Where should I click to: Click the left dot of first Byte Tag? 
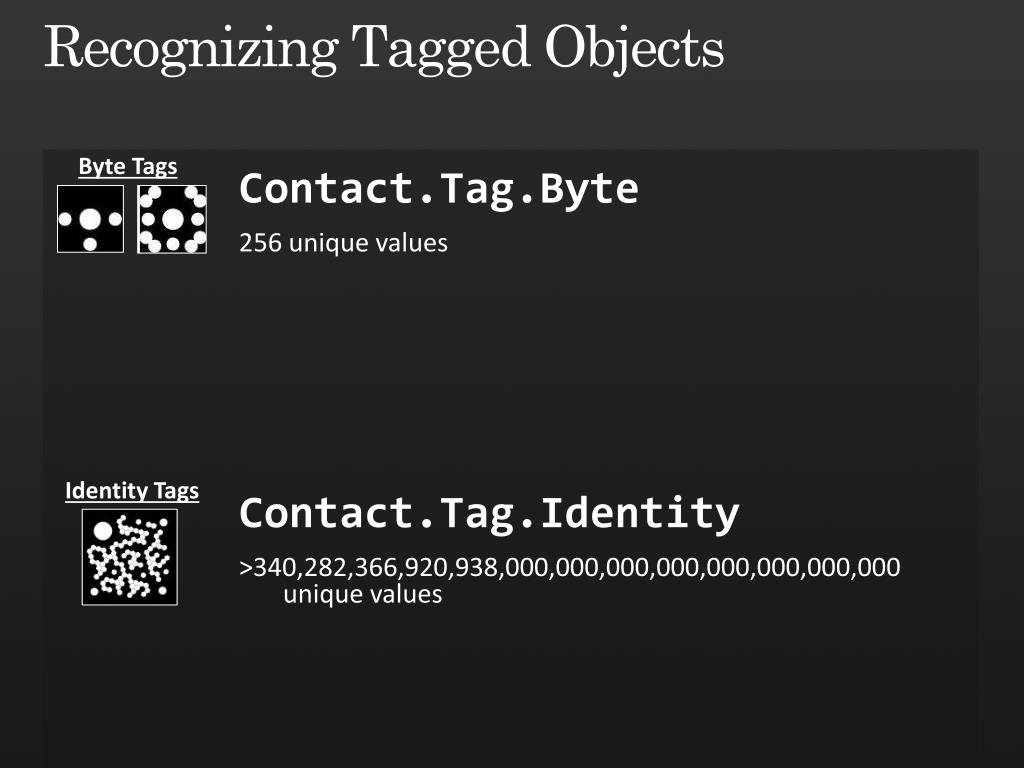(x=65, y=219)
